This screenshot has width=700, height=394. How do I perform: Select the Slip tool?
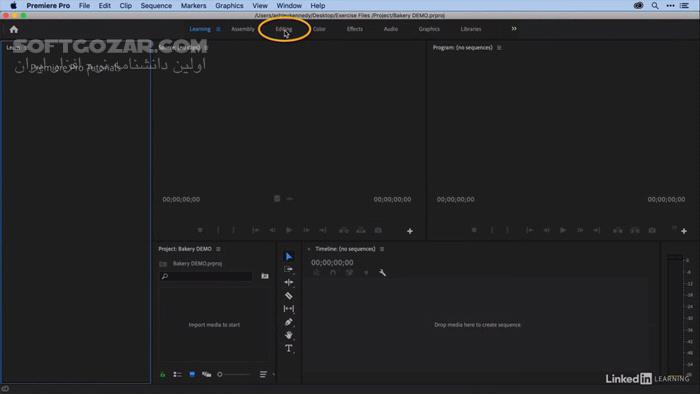pos(288,309)
